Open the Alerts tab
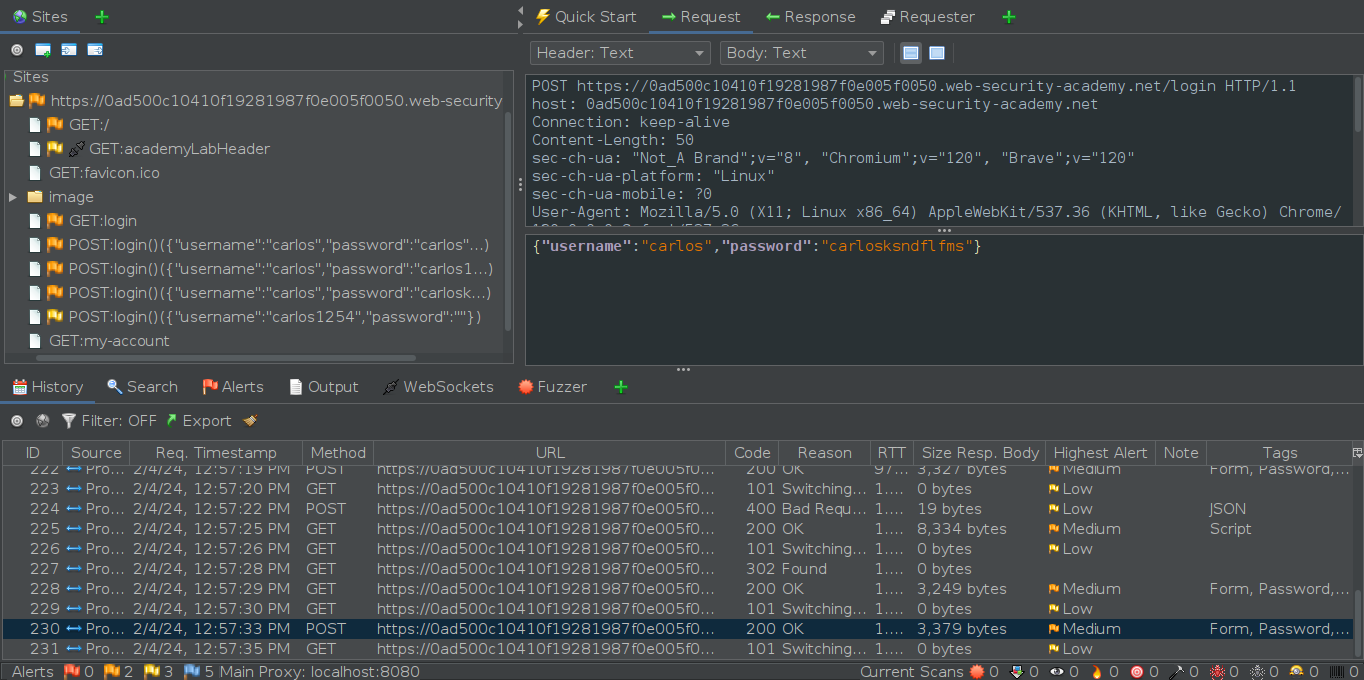The width and height of the screenshot is (1364, 680). tap(232, 387)
